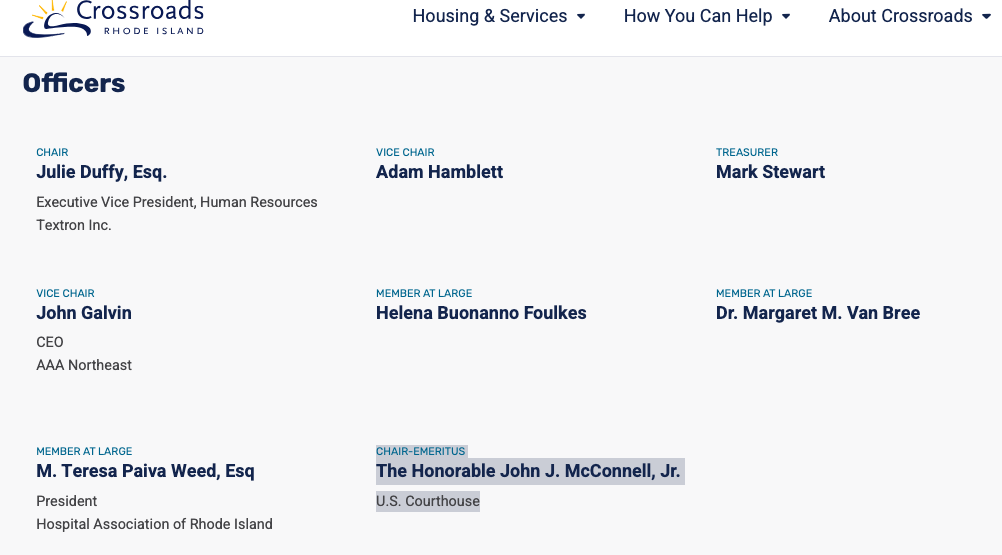Image resolution: width=1002 pixels, height=555 pixels.
Task: Click the name John Galvin
Action: click(x=84, y=313)
